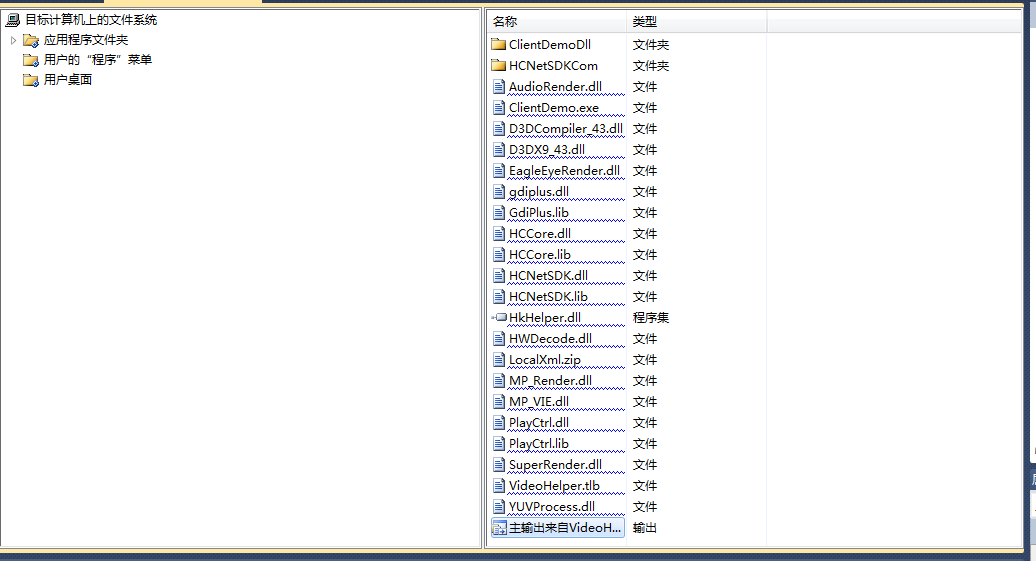
Task: Click 文件夹 type cell of ClientDemoDll row
Action: (x=651, y=44)
